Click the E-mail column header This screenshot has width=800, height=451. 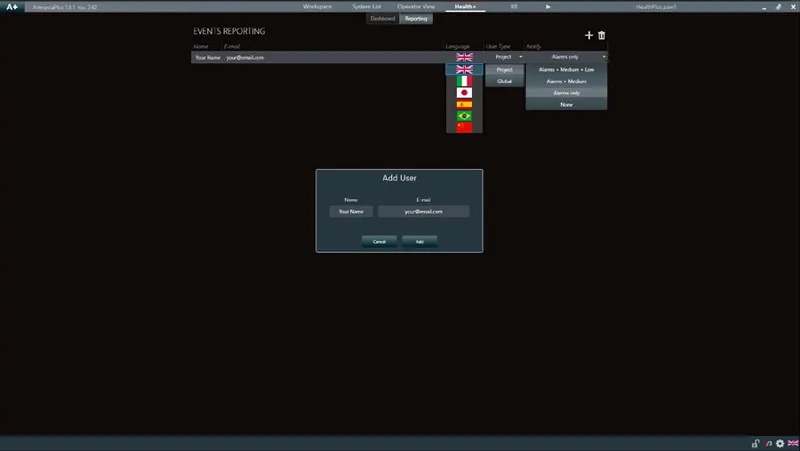232,46
